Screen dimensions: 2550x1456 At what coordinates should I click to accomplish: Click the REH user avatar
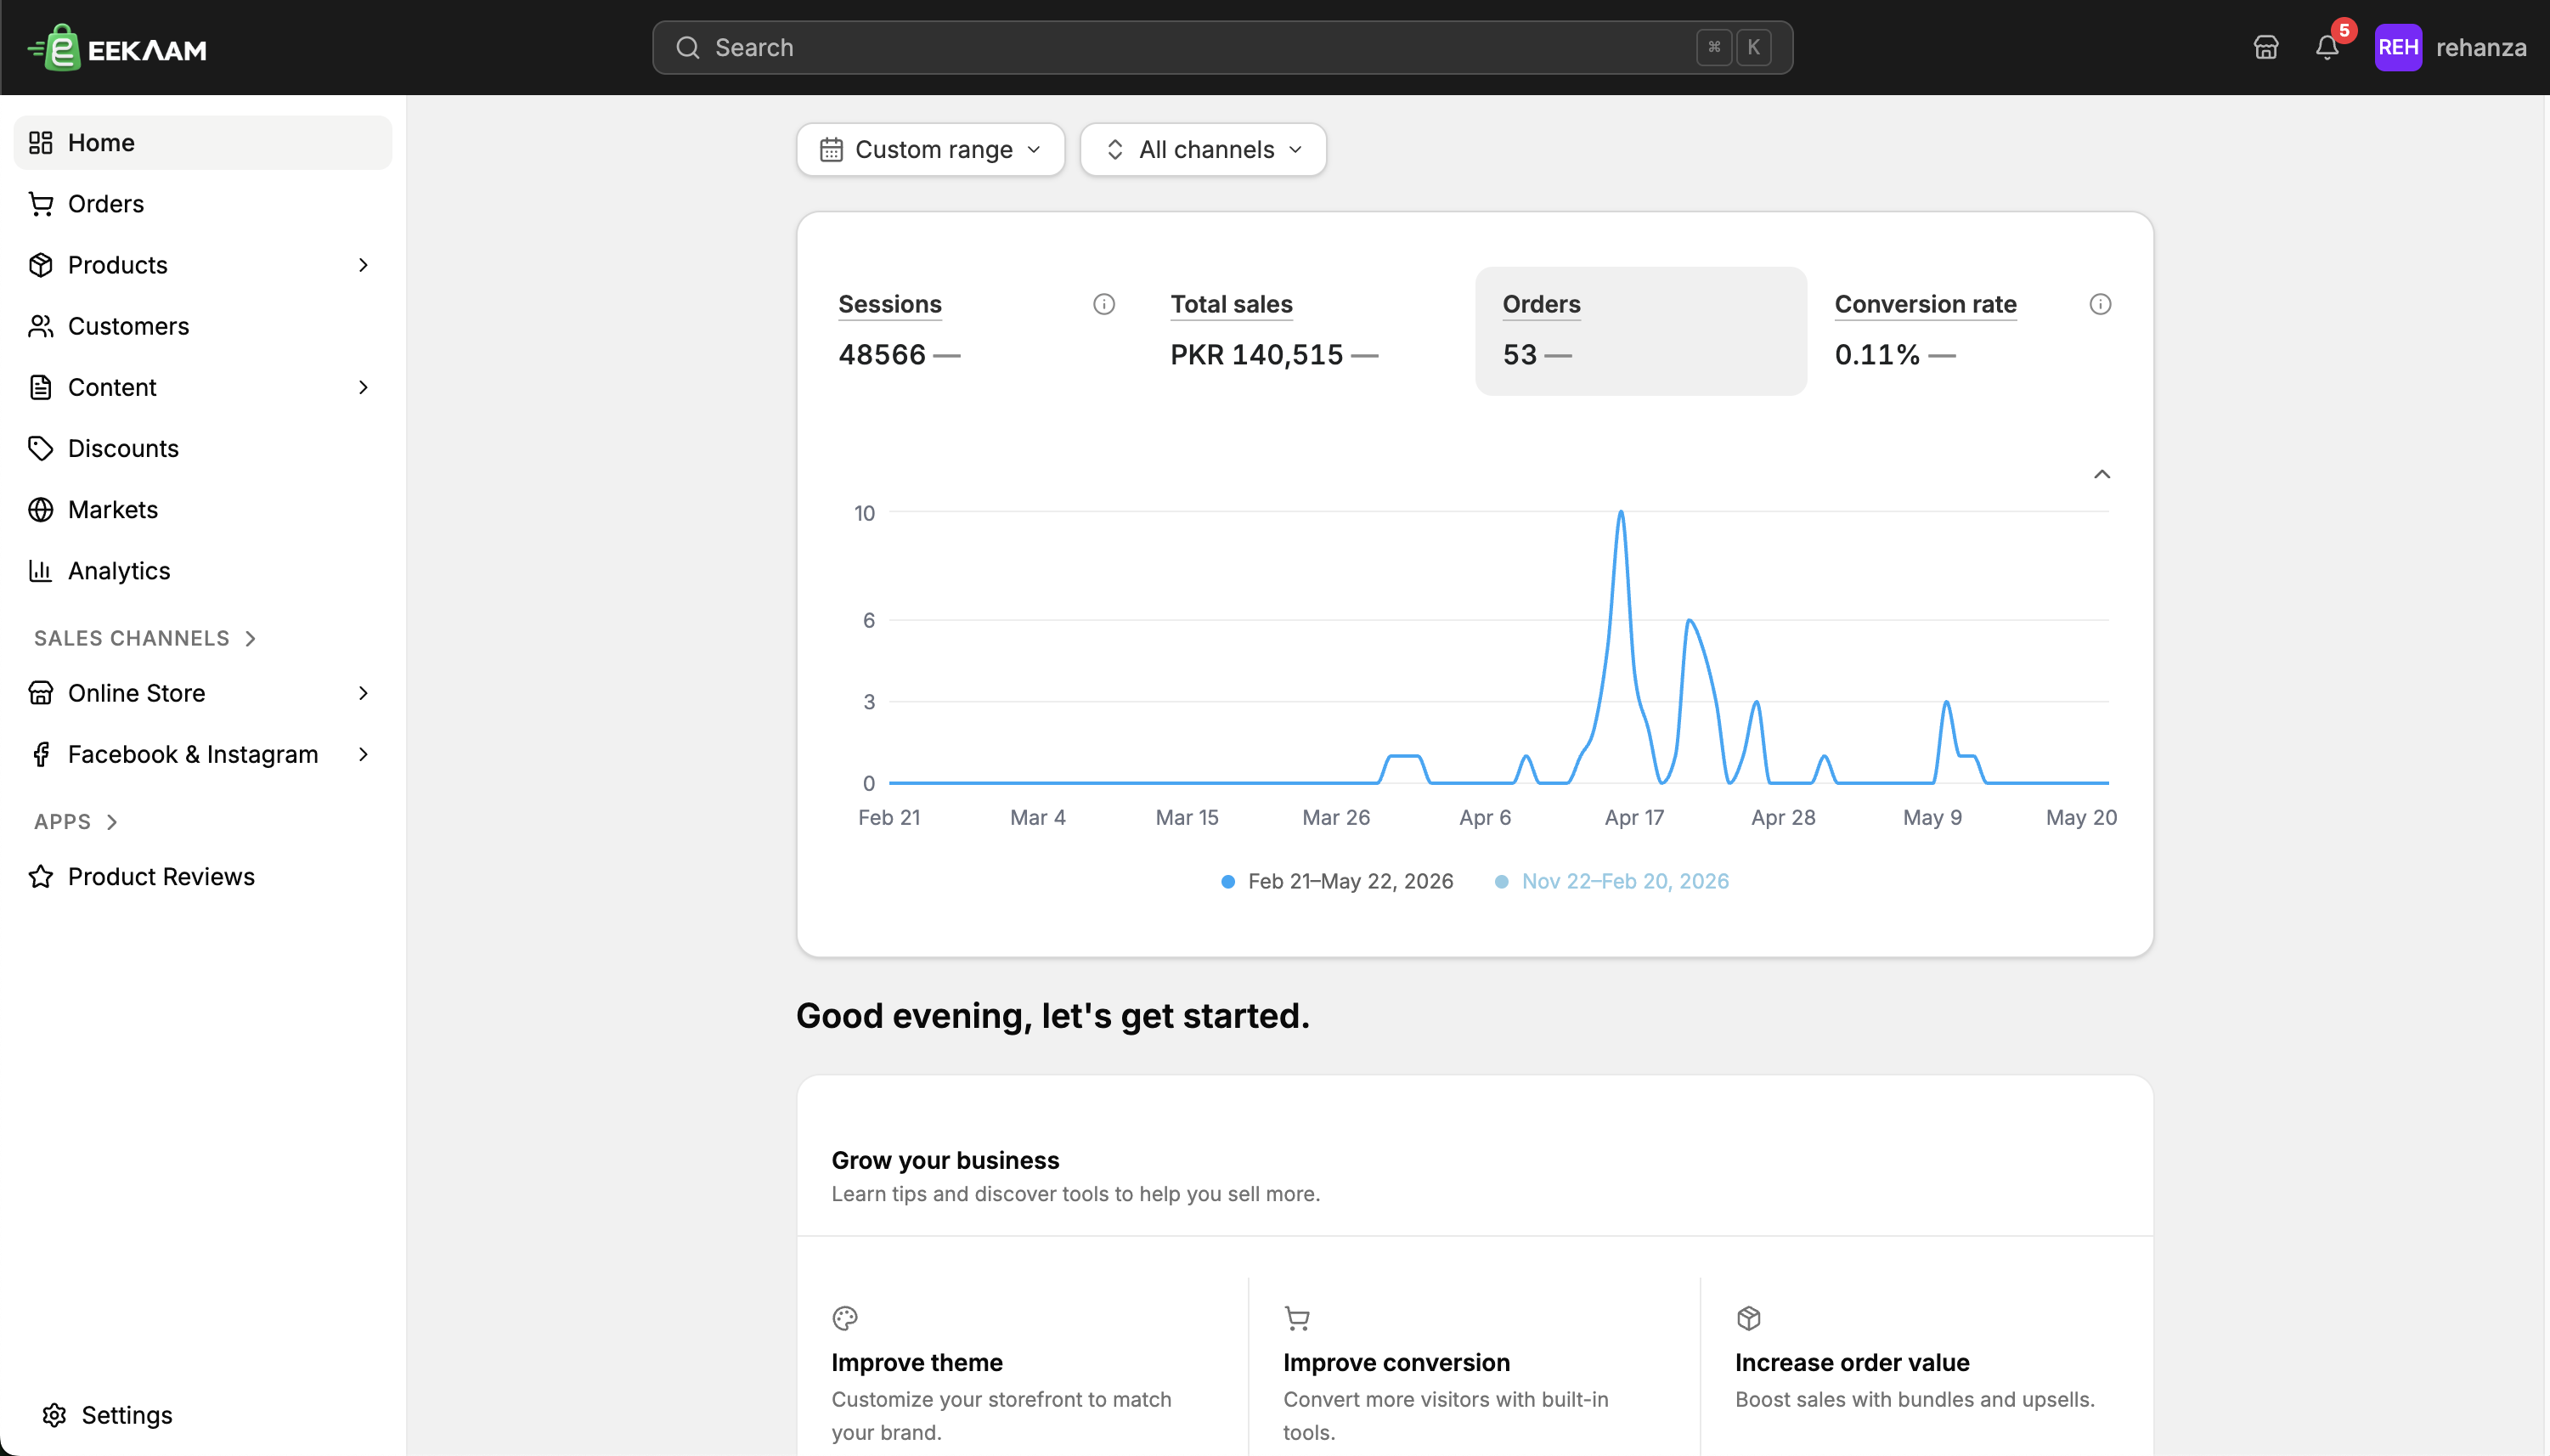tap(2398, 47)
